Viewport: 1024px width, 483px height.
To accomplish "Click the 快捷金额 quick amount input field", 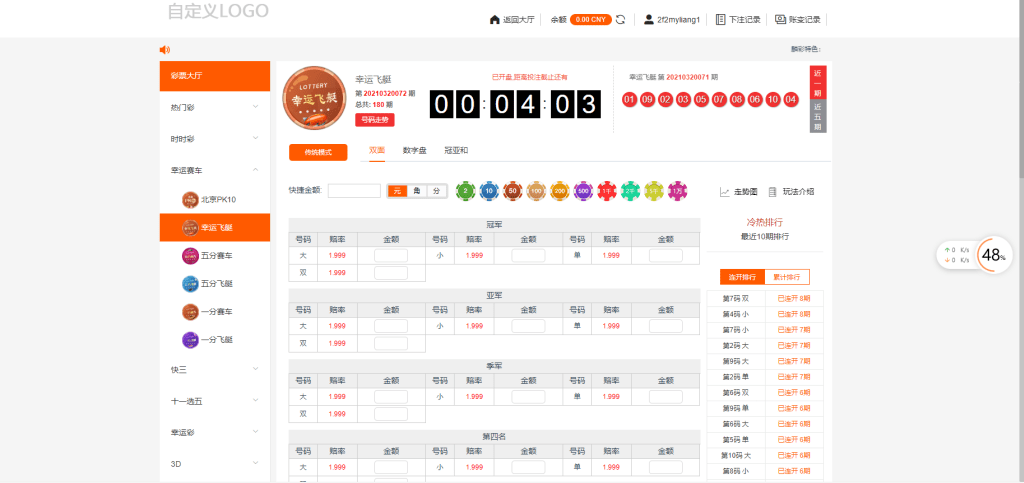I will 354,191.
